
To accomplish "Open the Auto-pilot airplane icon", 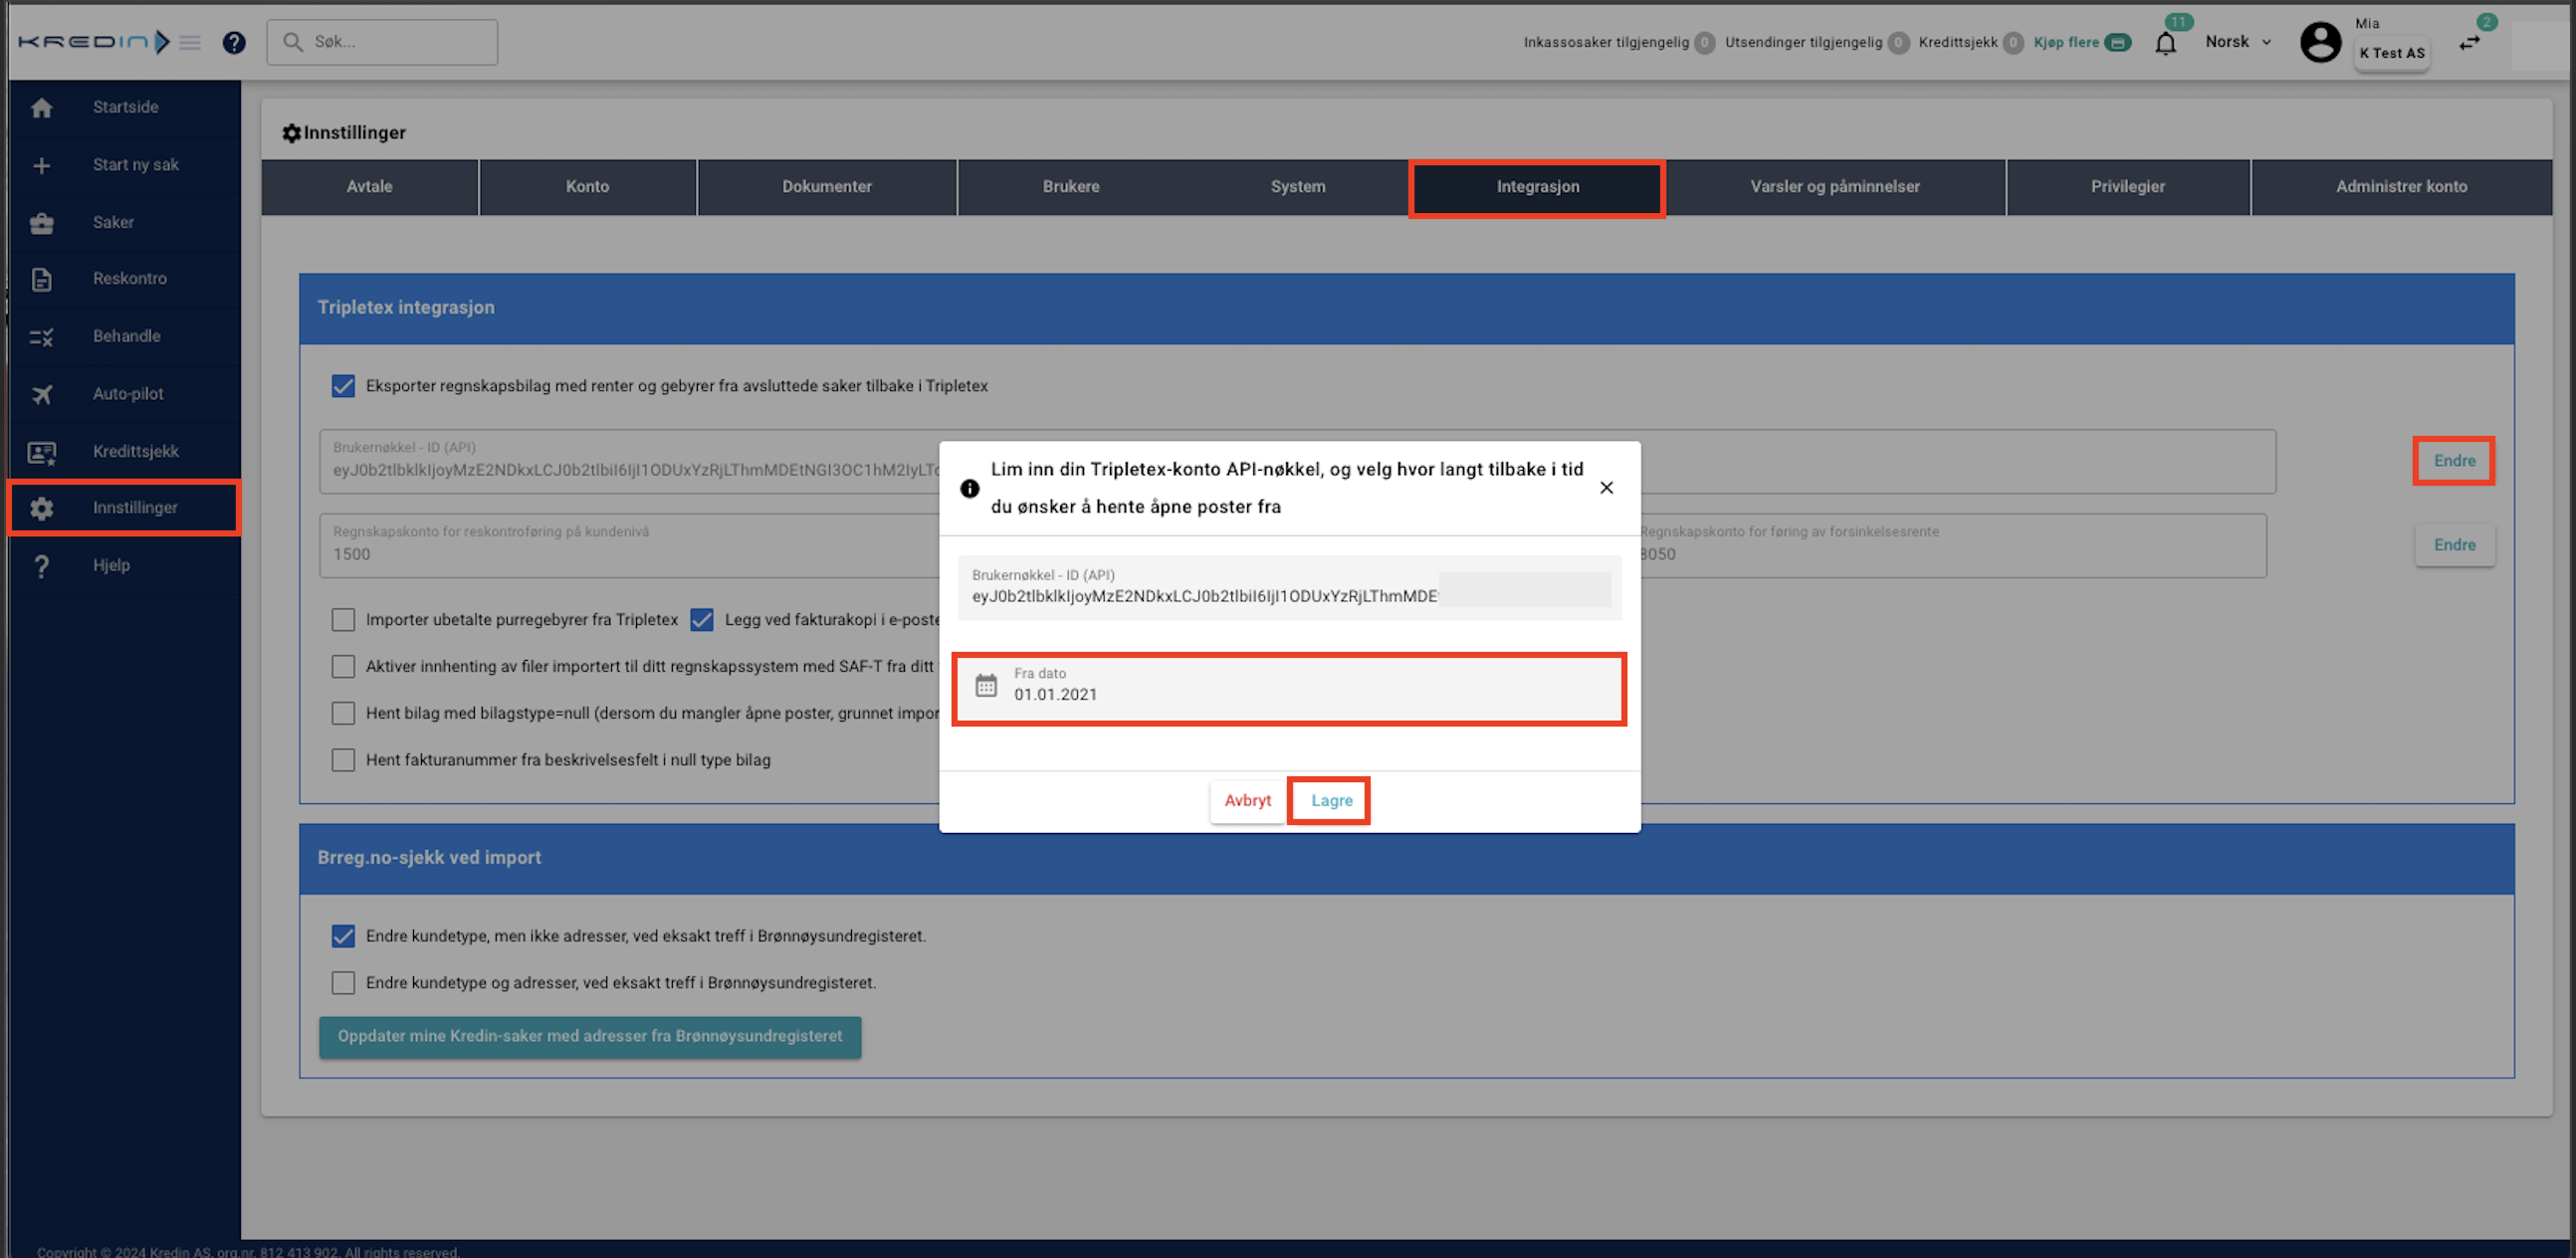I will coord(41,394).
